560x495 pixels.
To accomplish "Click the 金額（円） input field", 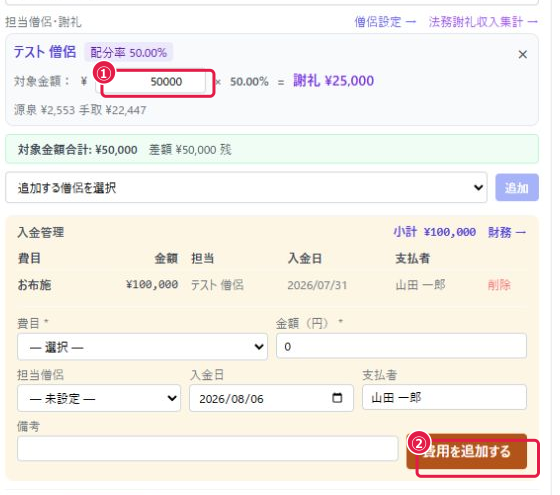I will (401, 346).
